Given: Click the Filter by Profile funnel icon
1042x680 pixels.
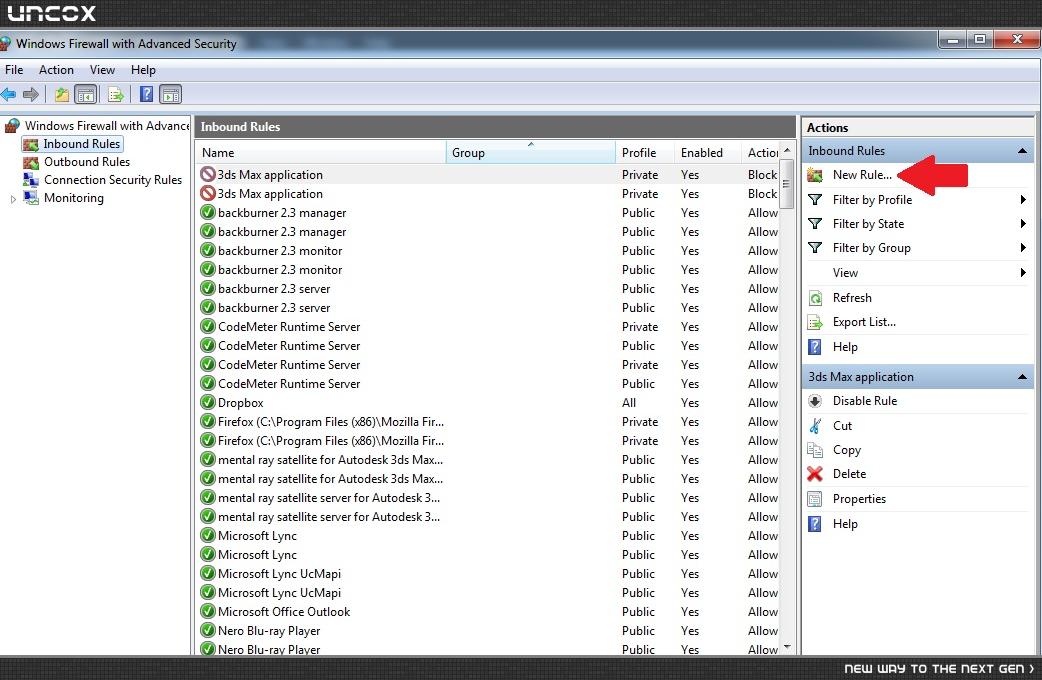Looking at the screenshot, I should pos(815,199).
